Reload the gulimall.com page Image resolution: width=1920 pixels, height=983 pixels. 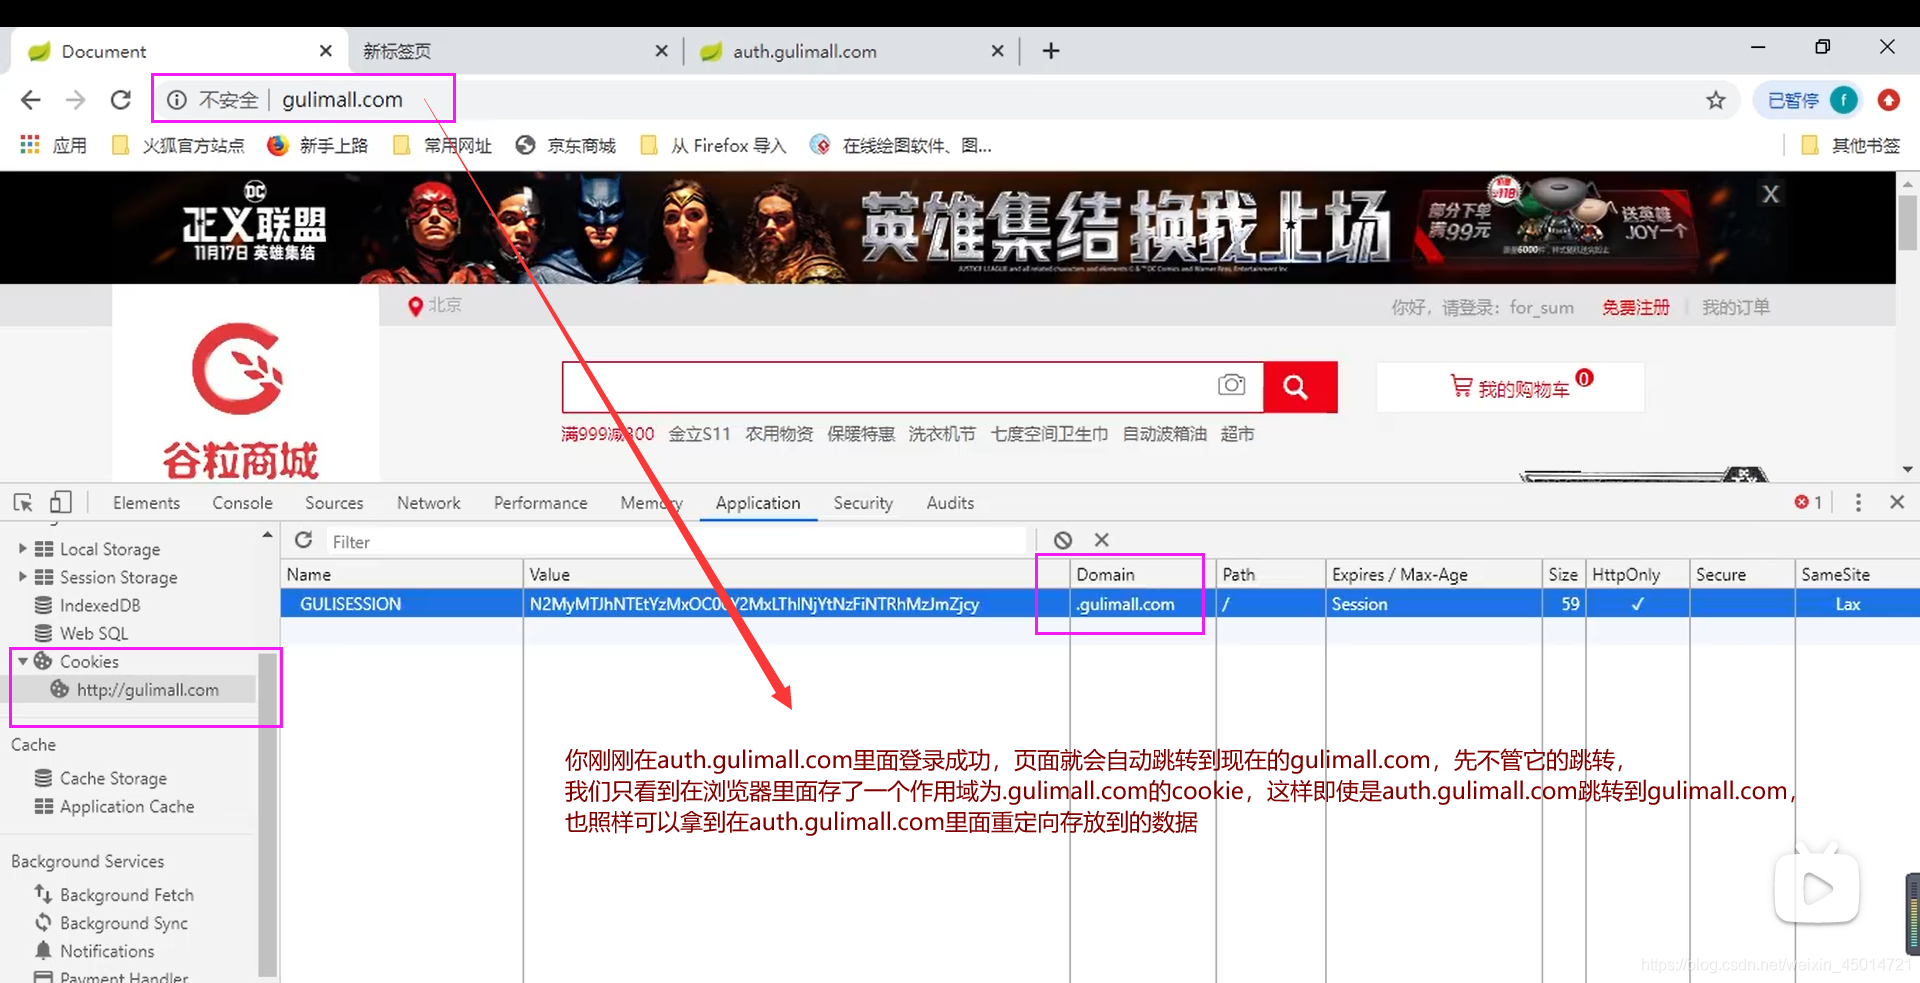click(121, 100)
